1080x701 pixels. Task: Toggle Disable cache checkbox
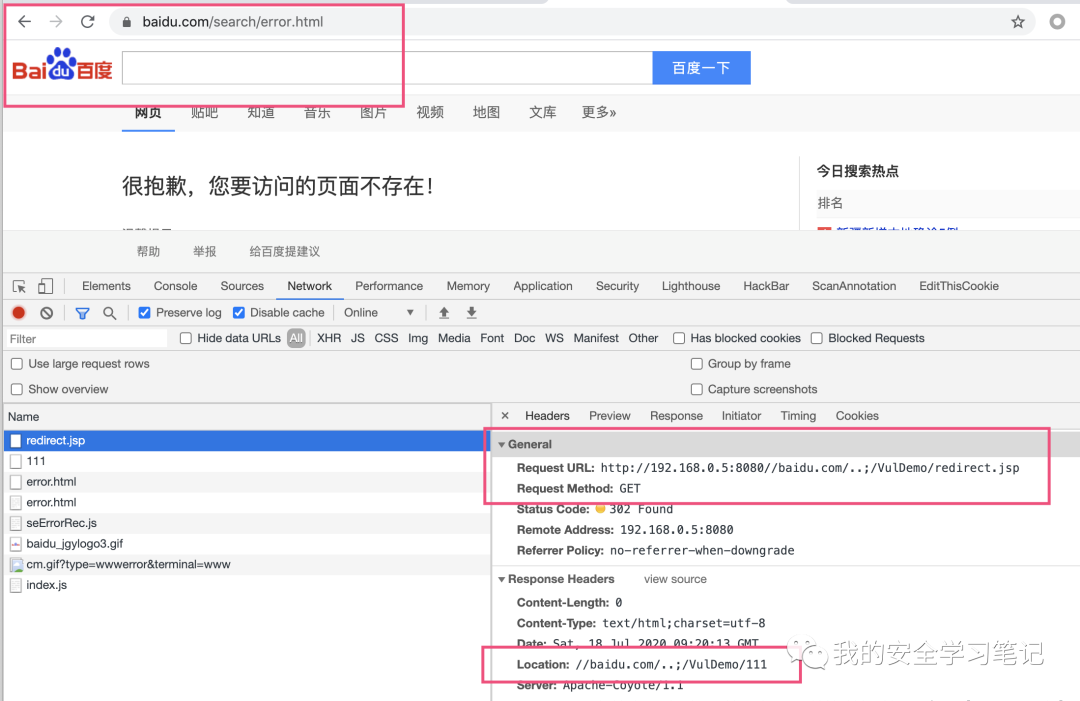coord(238,313)
